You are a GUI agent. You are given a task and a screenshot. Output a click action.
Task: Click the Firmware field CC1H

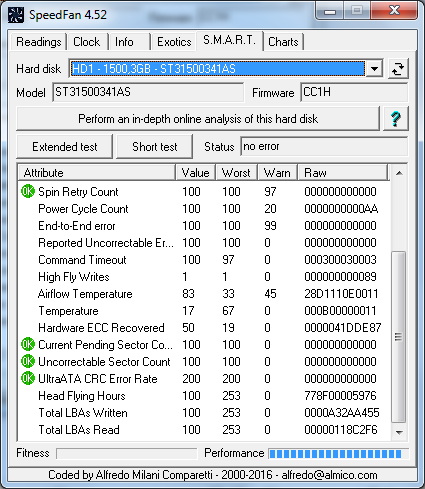coord(354,92)
